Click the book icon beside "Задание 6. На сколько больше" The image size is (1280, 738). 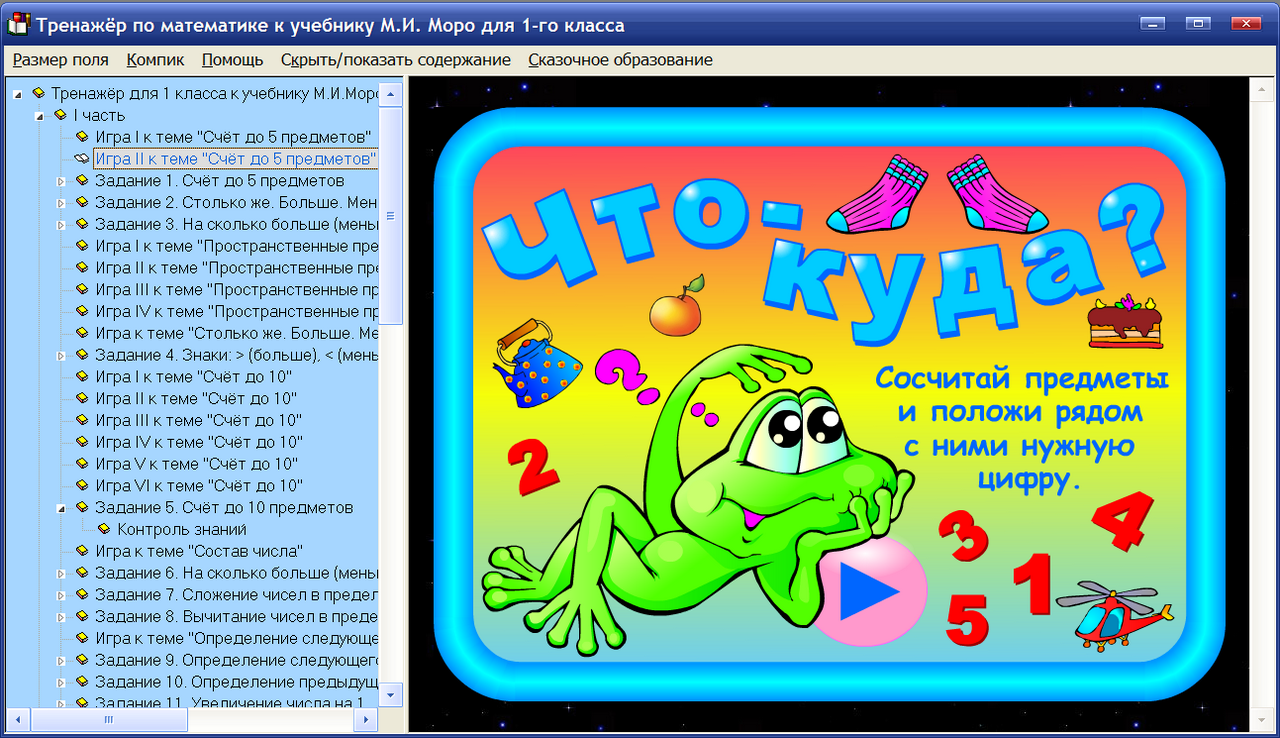coord(82,573)
